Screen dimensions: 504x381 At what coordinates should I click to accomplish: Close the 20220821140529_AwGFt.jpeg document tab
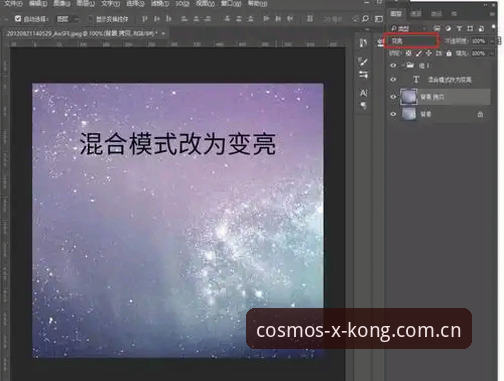163,33
